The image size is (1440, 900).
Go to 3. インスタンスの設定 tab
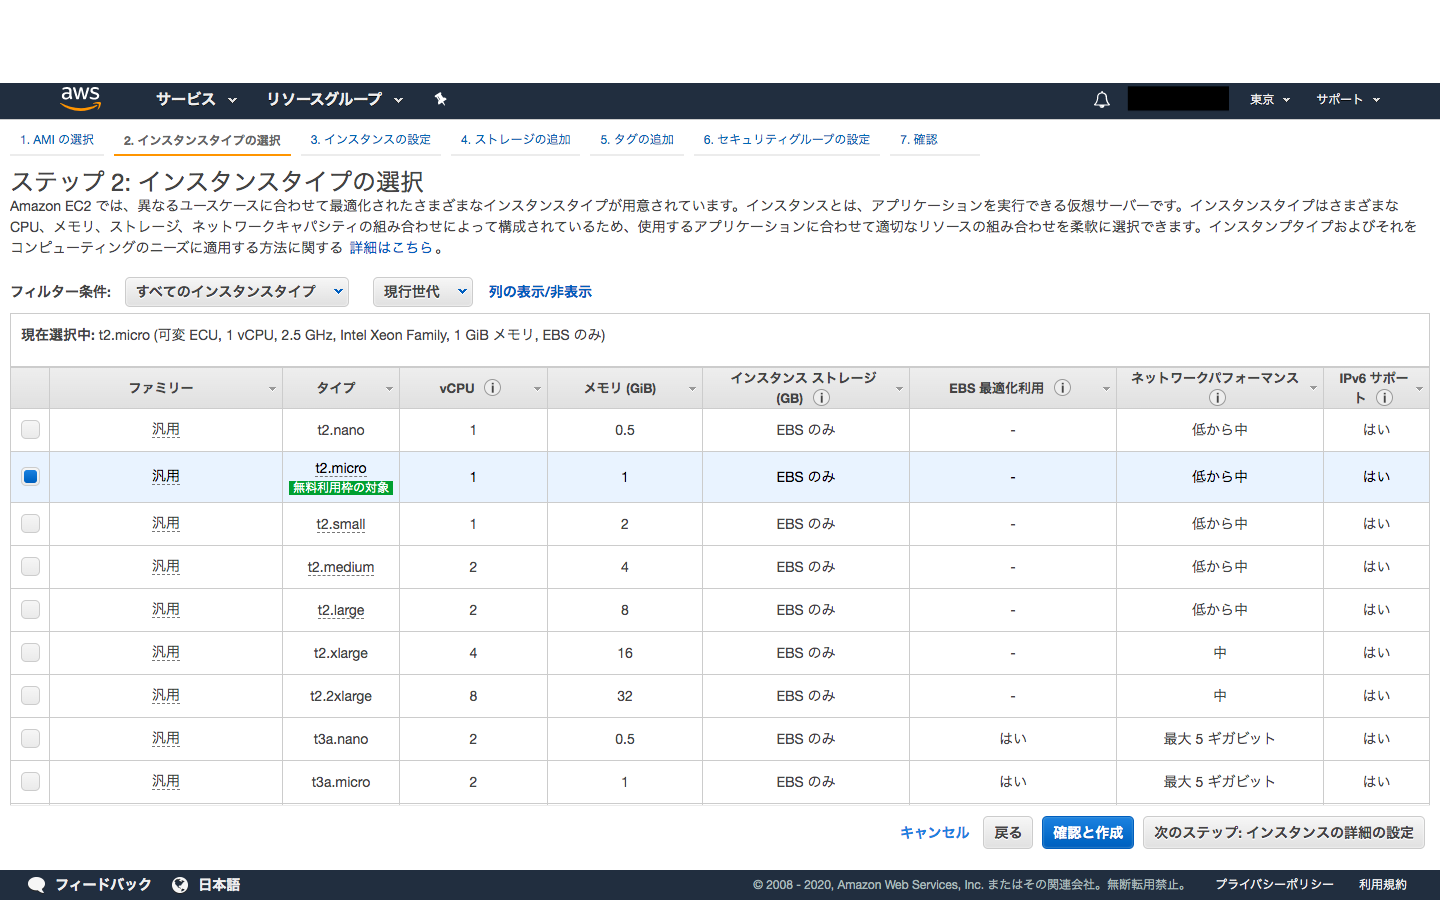click(370, 140)
